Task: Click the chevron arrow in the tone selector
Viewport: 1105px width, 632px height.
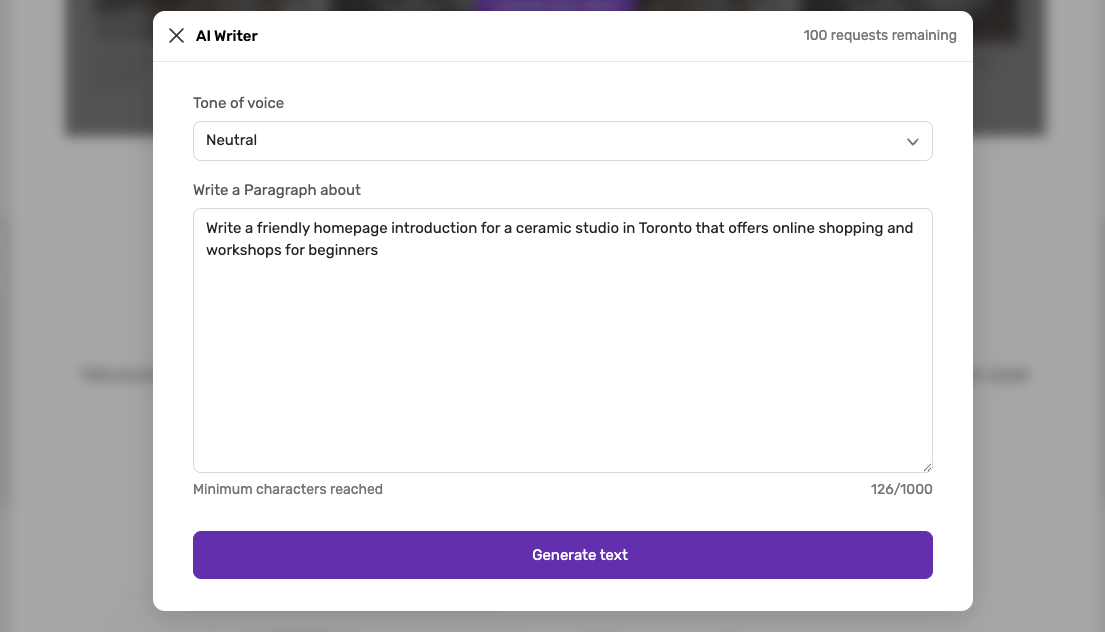Action: tap(912, 142)
